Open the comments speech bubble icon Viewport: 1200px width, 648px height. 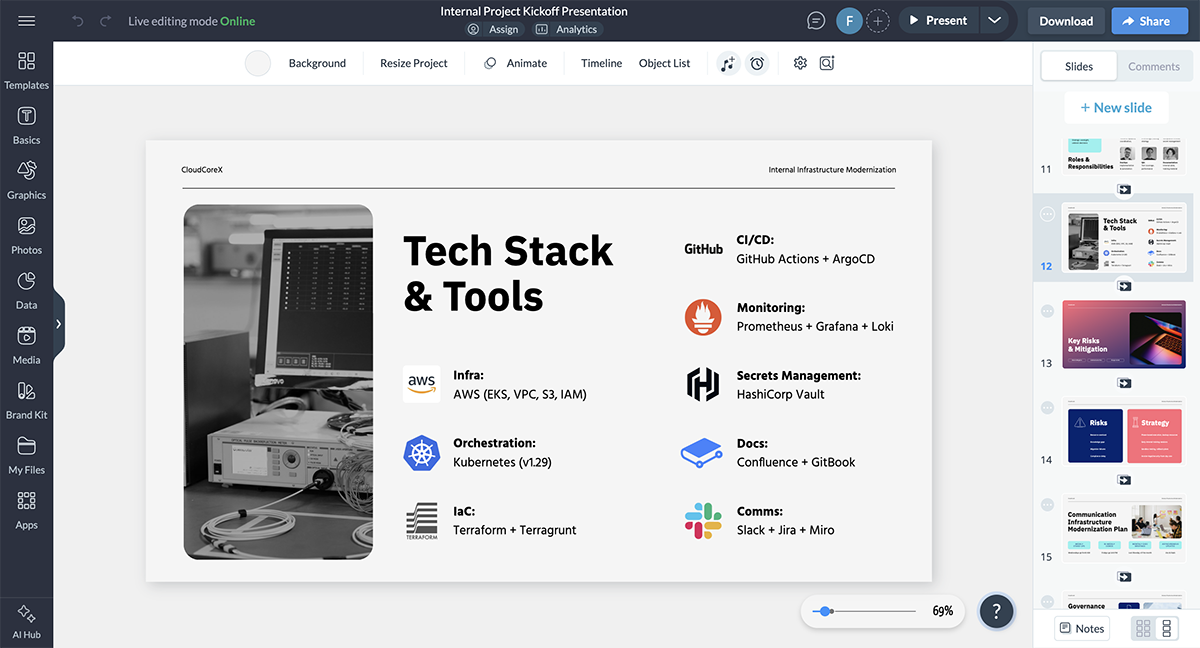point(816,21)
